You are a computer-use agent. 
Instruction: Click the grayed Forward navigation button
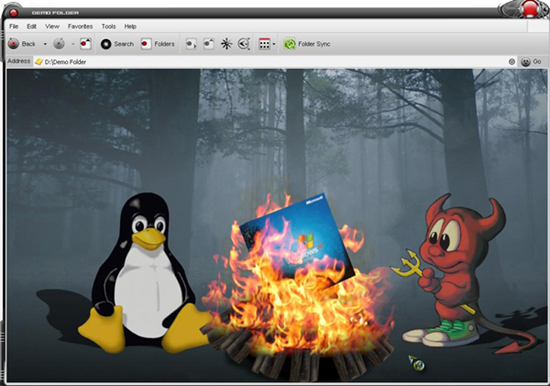[59, 44]
